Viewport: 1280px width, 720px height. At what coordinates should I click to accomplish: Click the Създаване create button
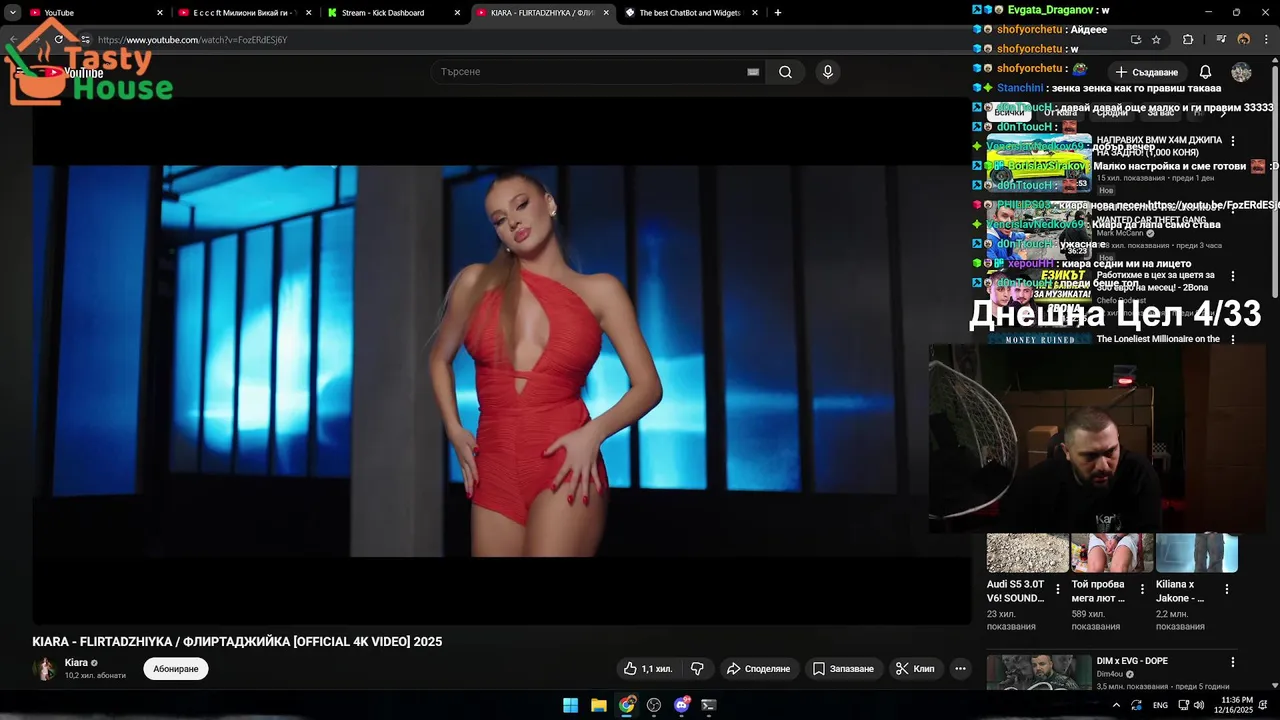(x=1147, y=72)
